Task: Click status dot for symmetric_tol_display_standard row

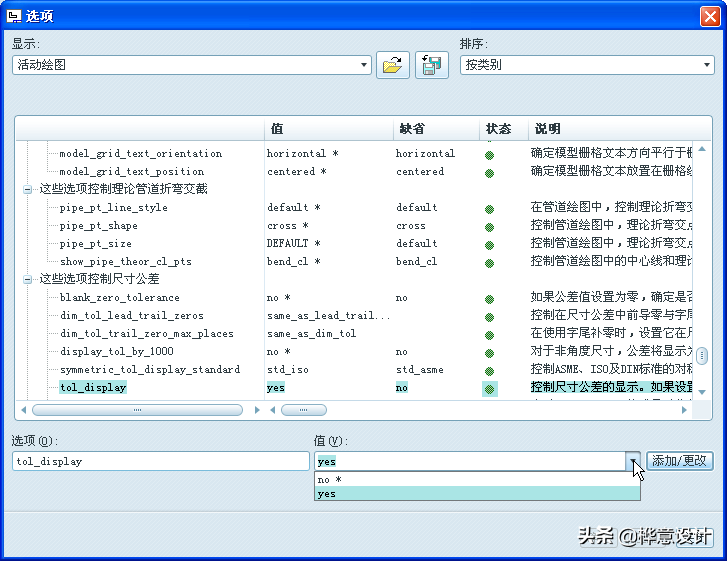Action: click(x=489, y=371)
